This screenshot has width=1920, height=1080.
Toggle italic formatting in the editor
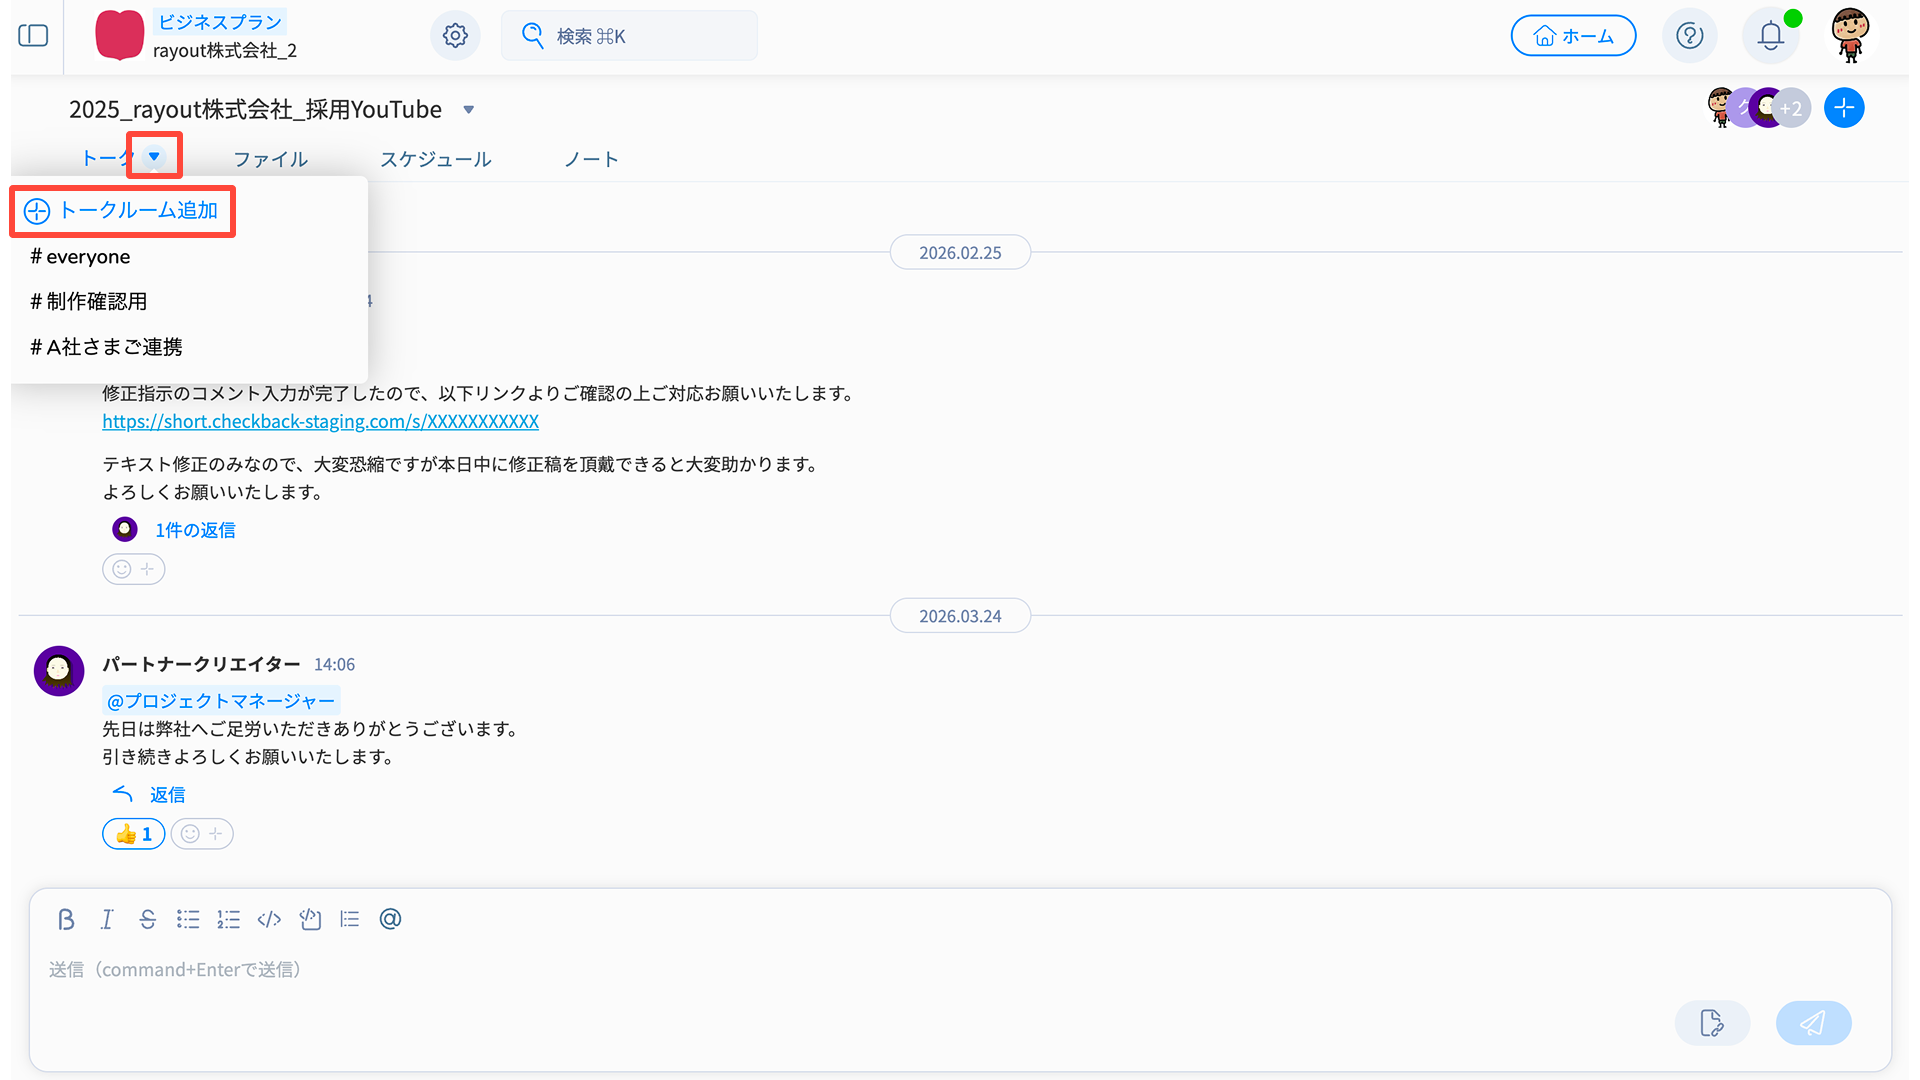pyautogui.click(x=107, y=919)
